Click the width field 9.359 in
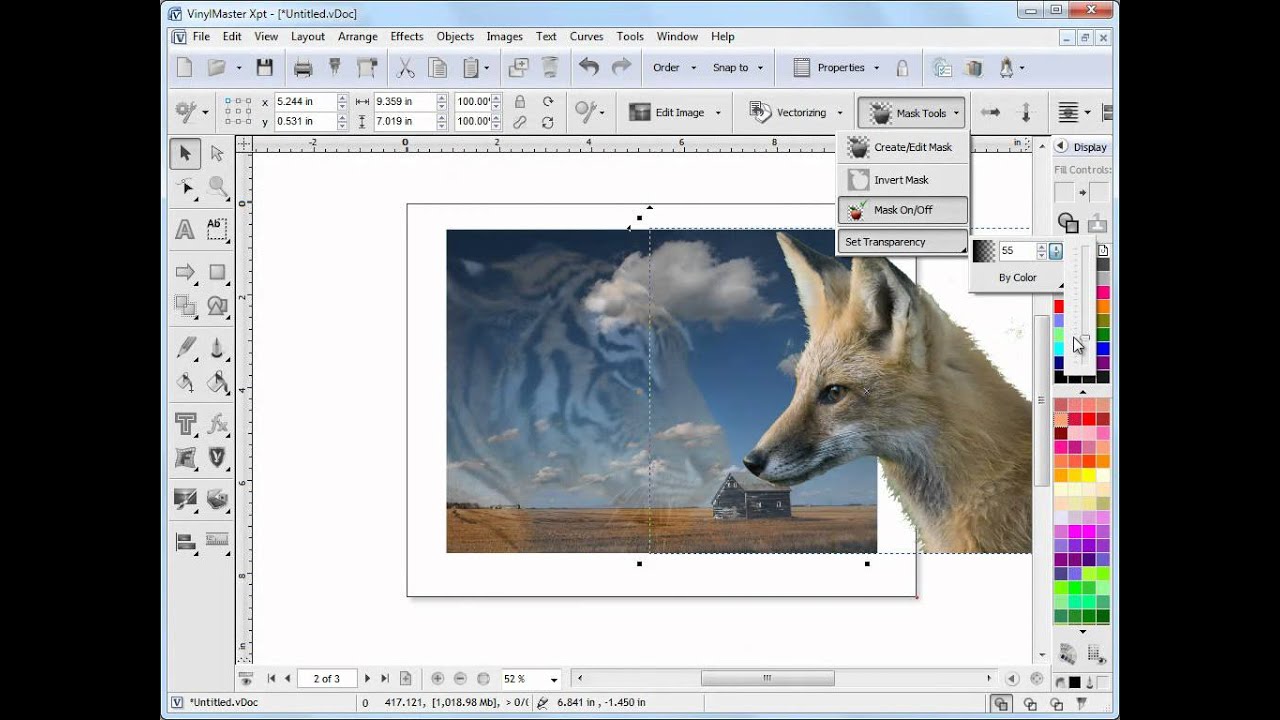1280x720 pixels. coord(404,101)
